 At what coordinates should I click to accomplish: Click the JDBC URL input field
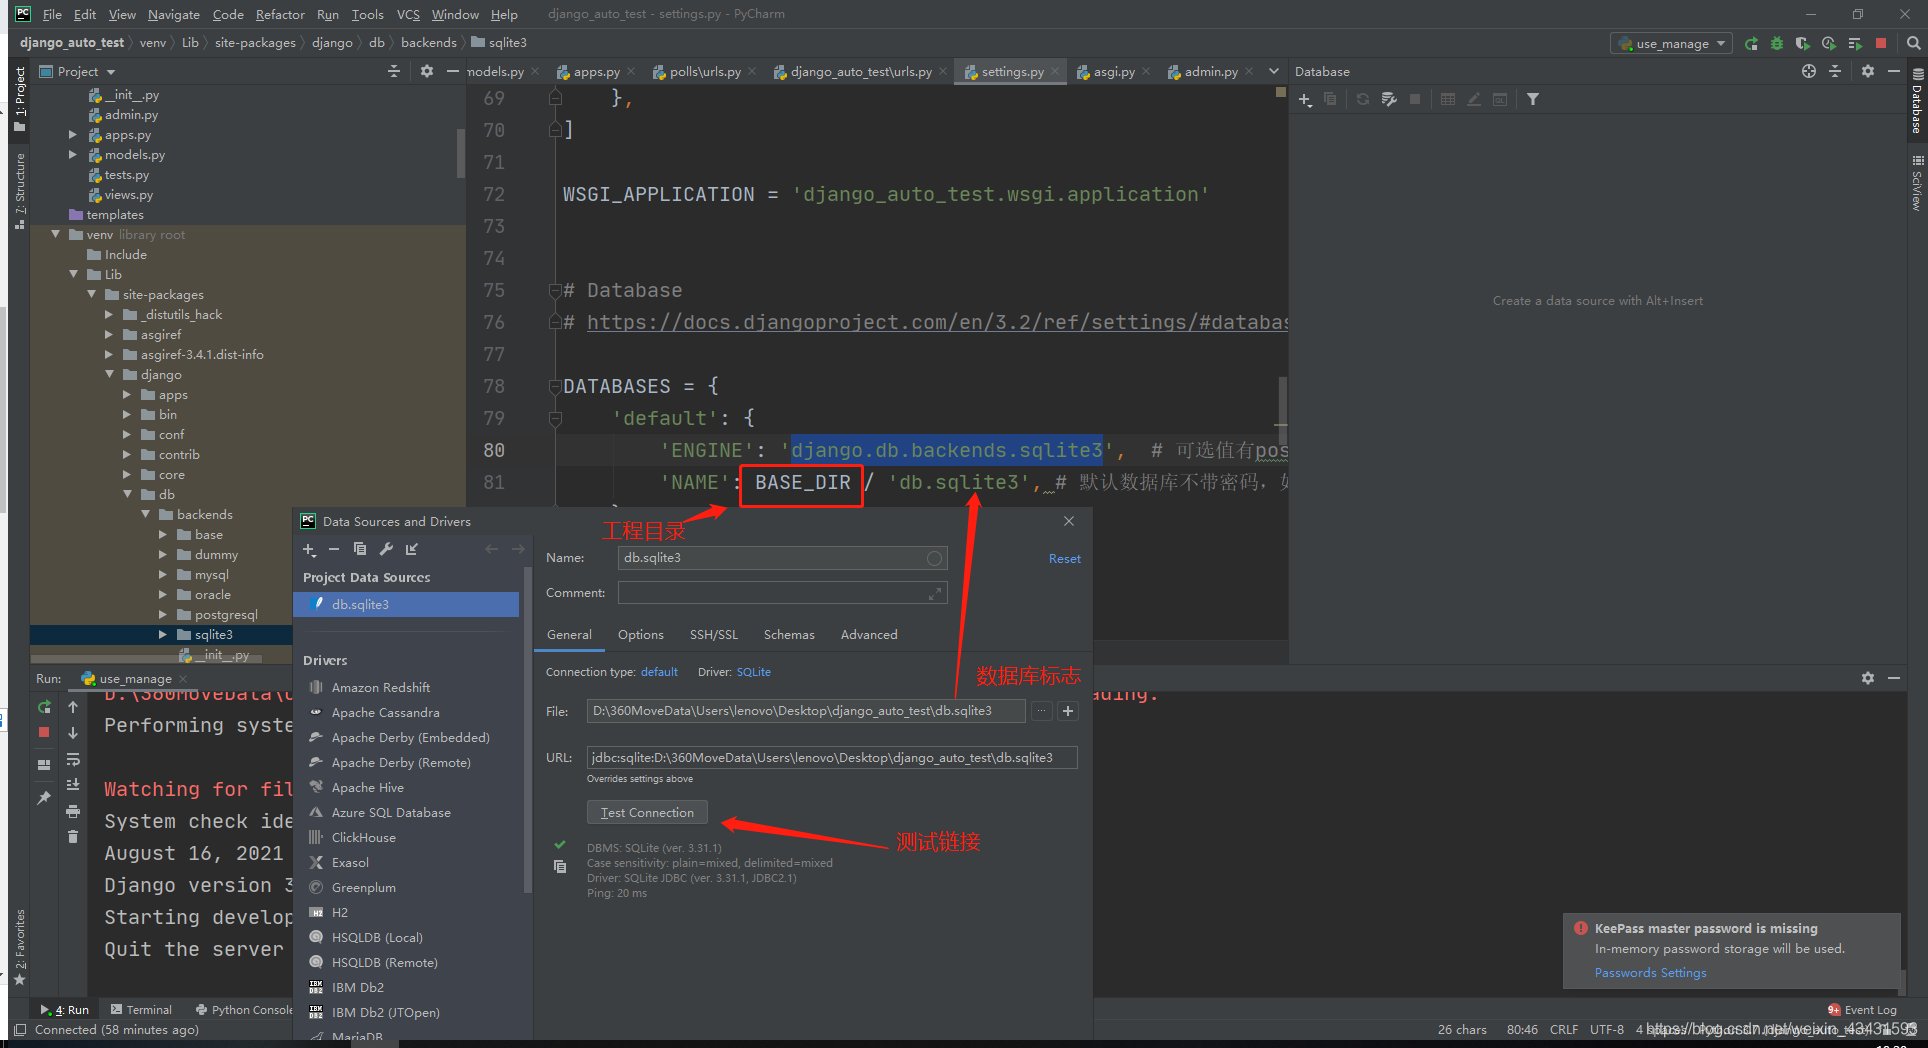[833, 758]
